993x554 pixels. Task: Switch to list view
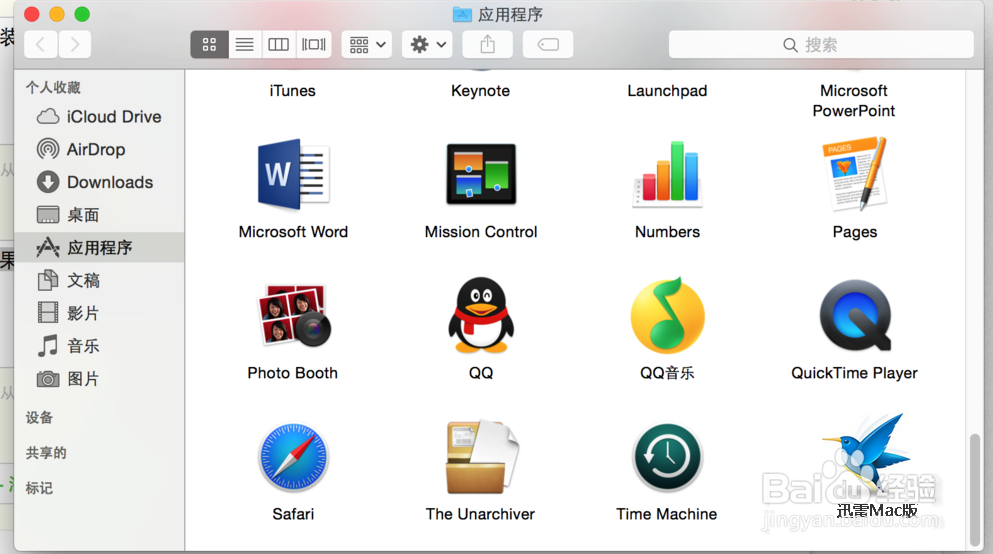[245, 44]
